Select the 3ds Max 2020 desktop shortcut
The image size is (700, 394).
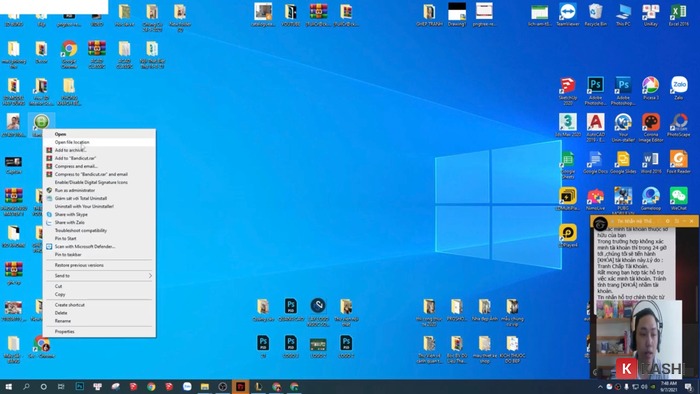[x=567, y=125]
